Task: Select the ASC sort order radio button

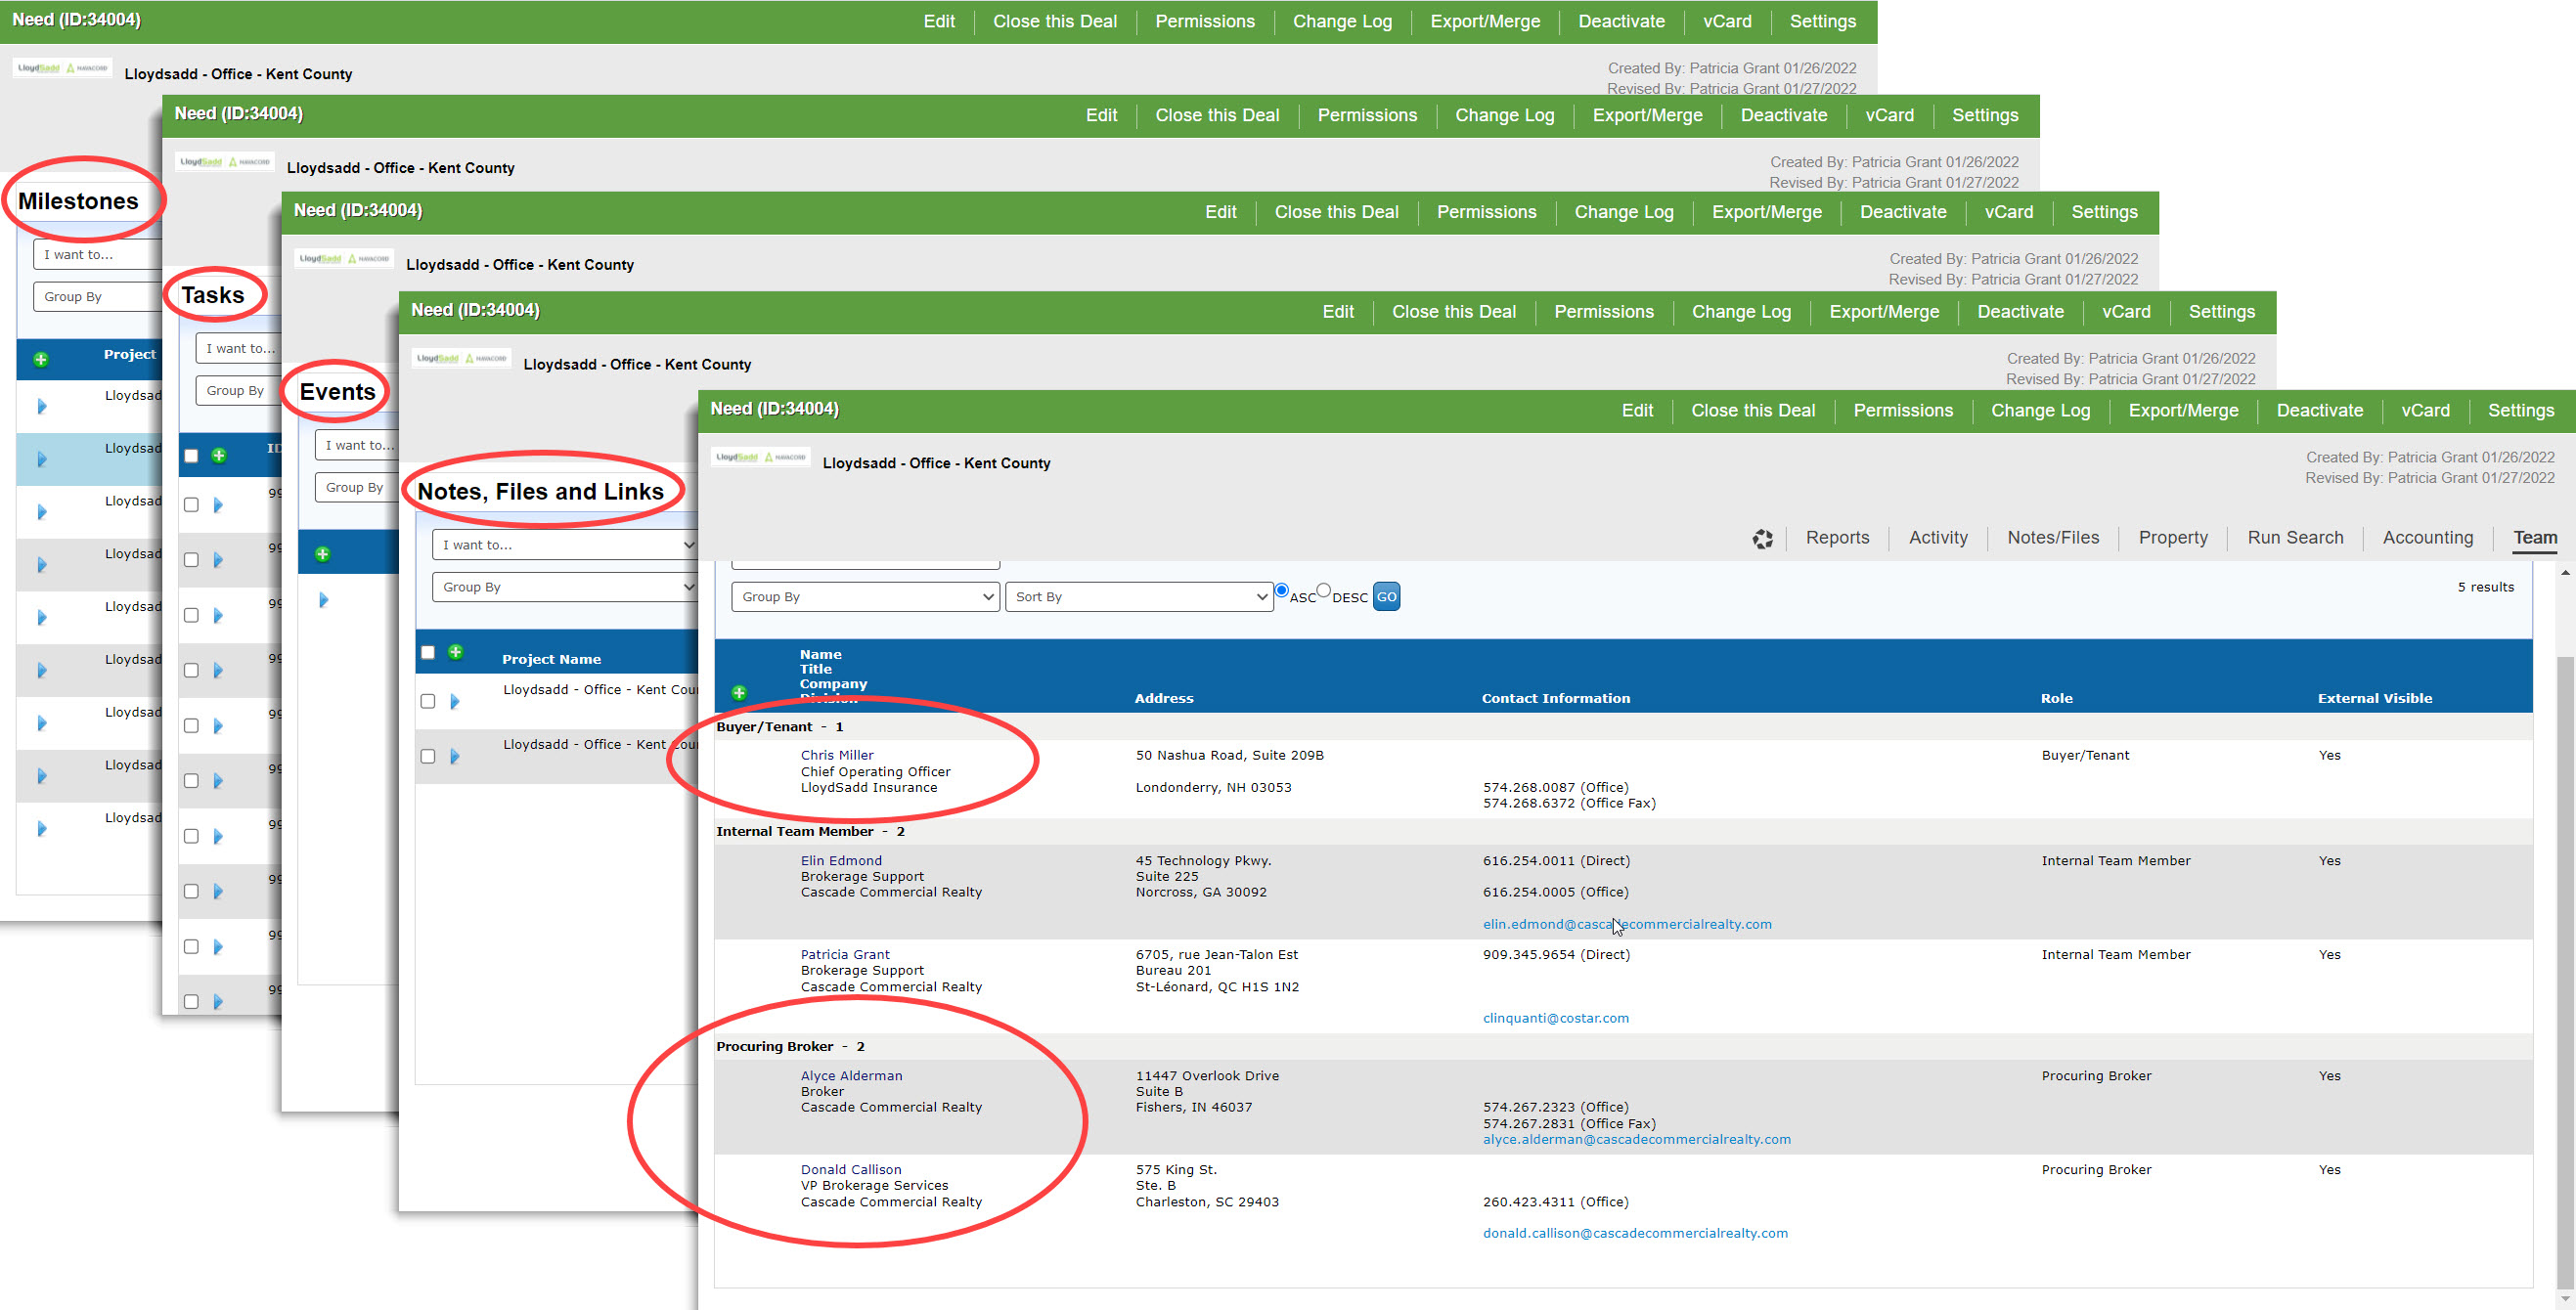Action: 1282,590
